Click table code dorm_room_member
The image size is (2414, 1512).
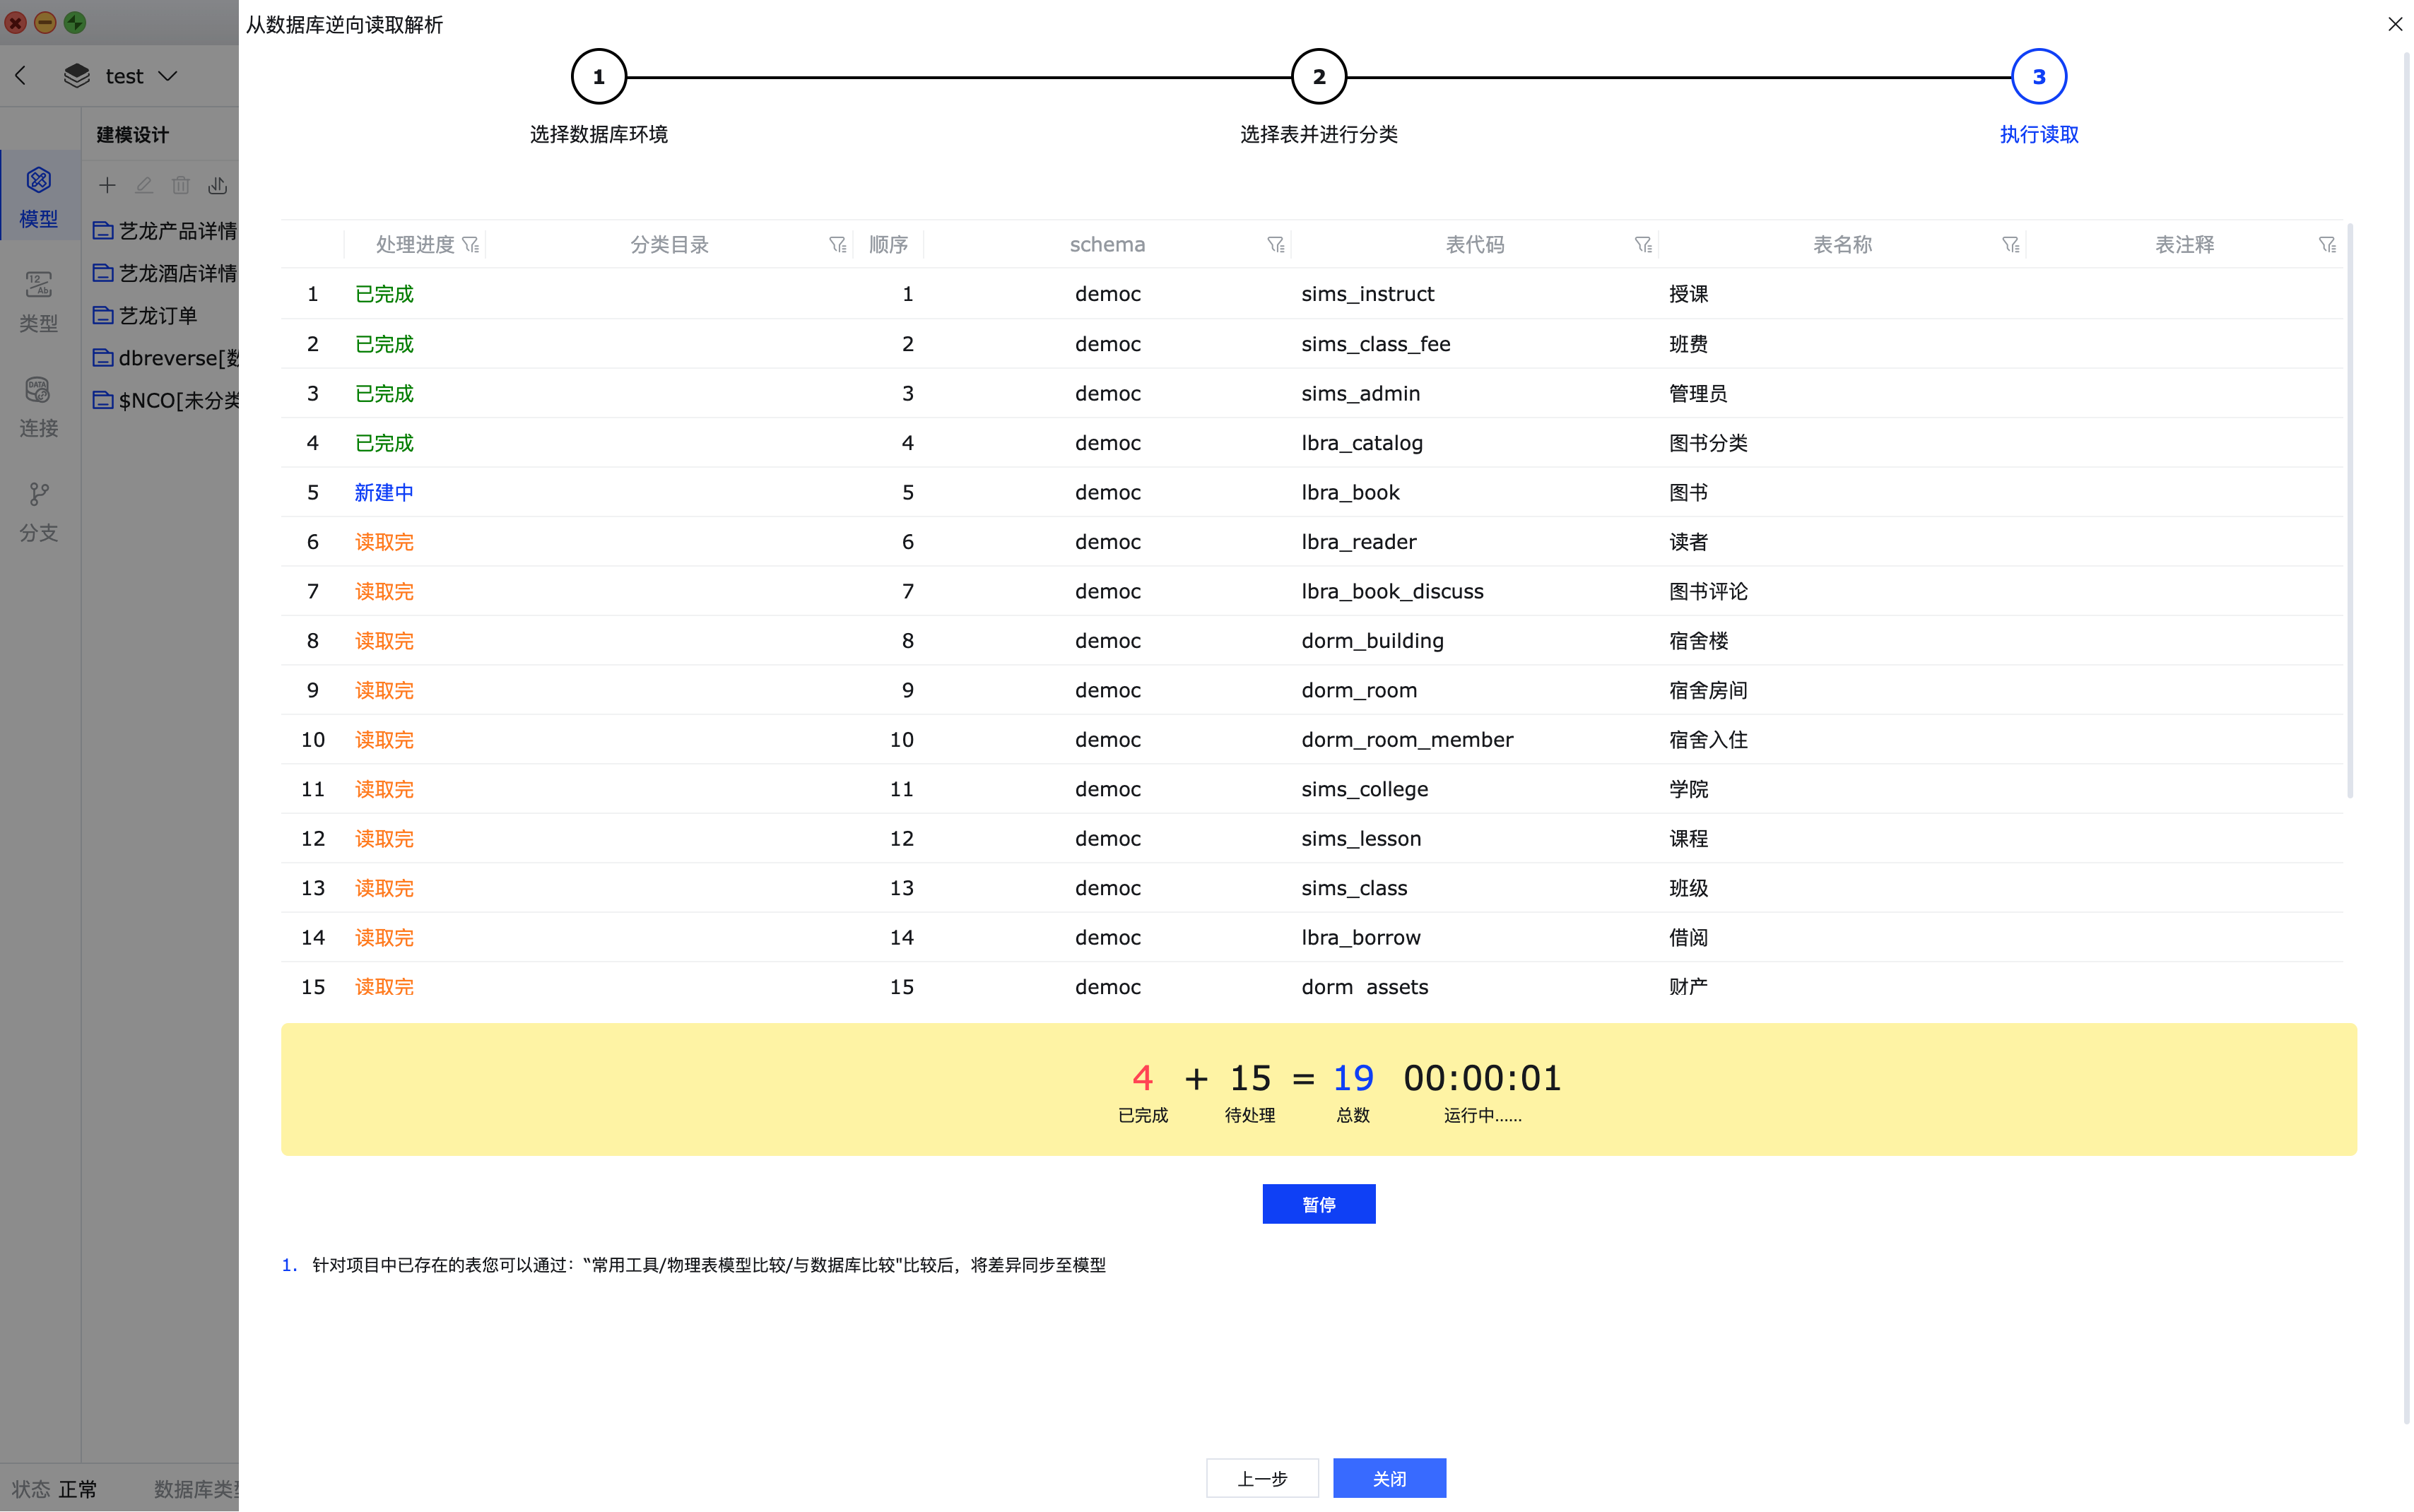point(1407,740)
